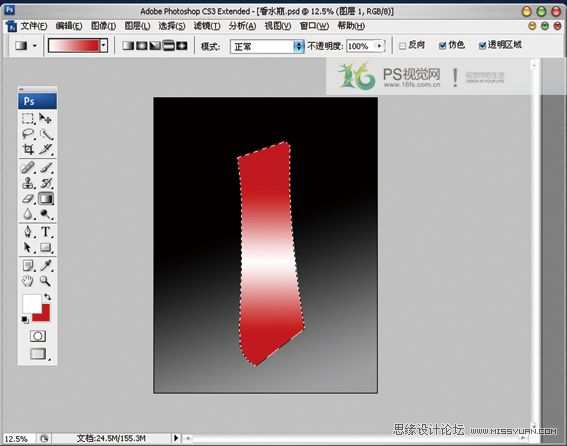Select the Eyedropper tool

46,266
